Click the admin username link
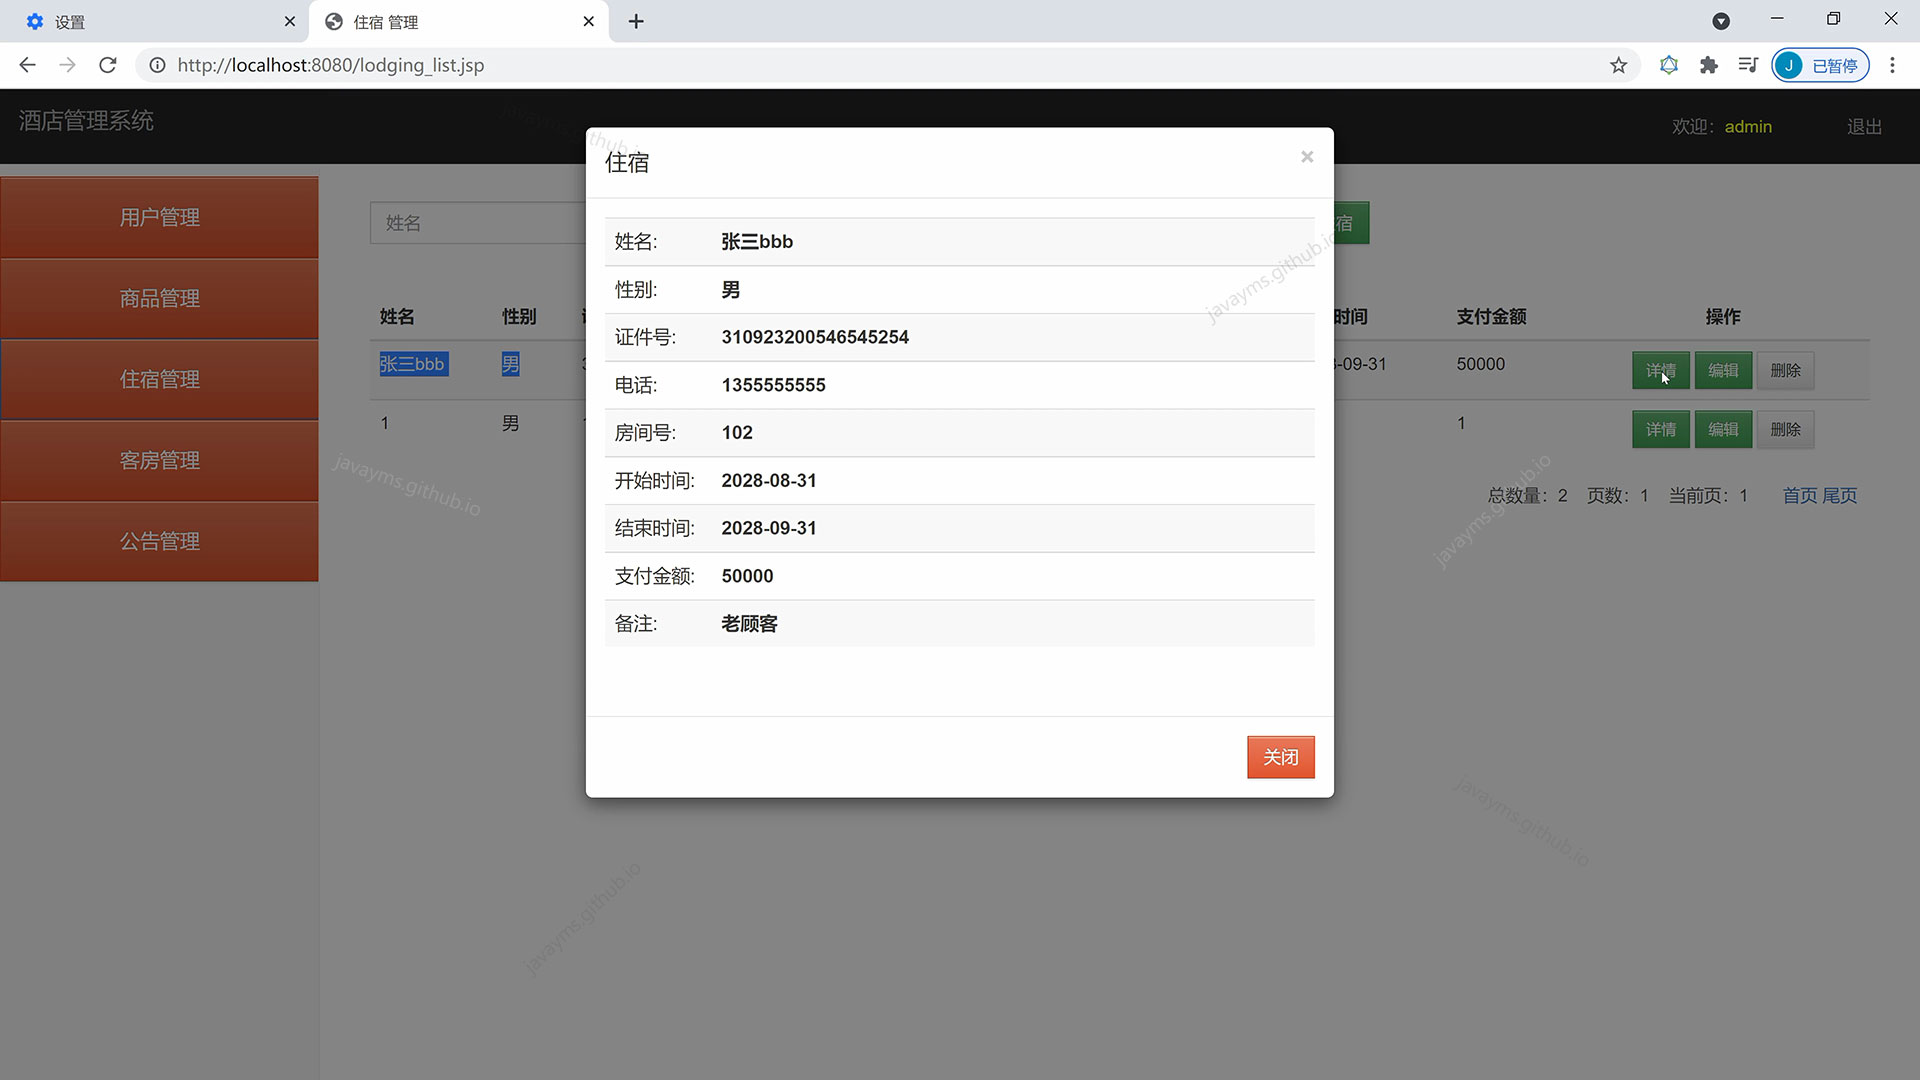The image size is (1920, 1080). pyautogui.click(x=1748, y=126)
